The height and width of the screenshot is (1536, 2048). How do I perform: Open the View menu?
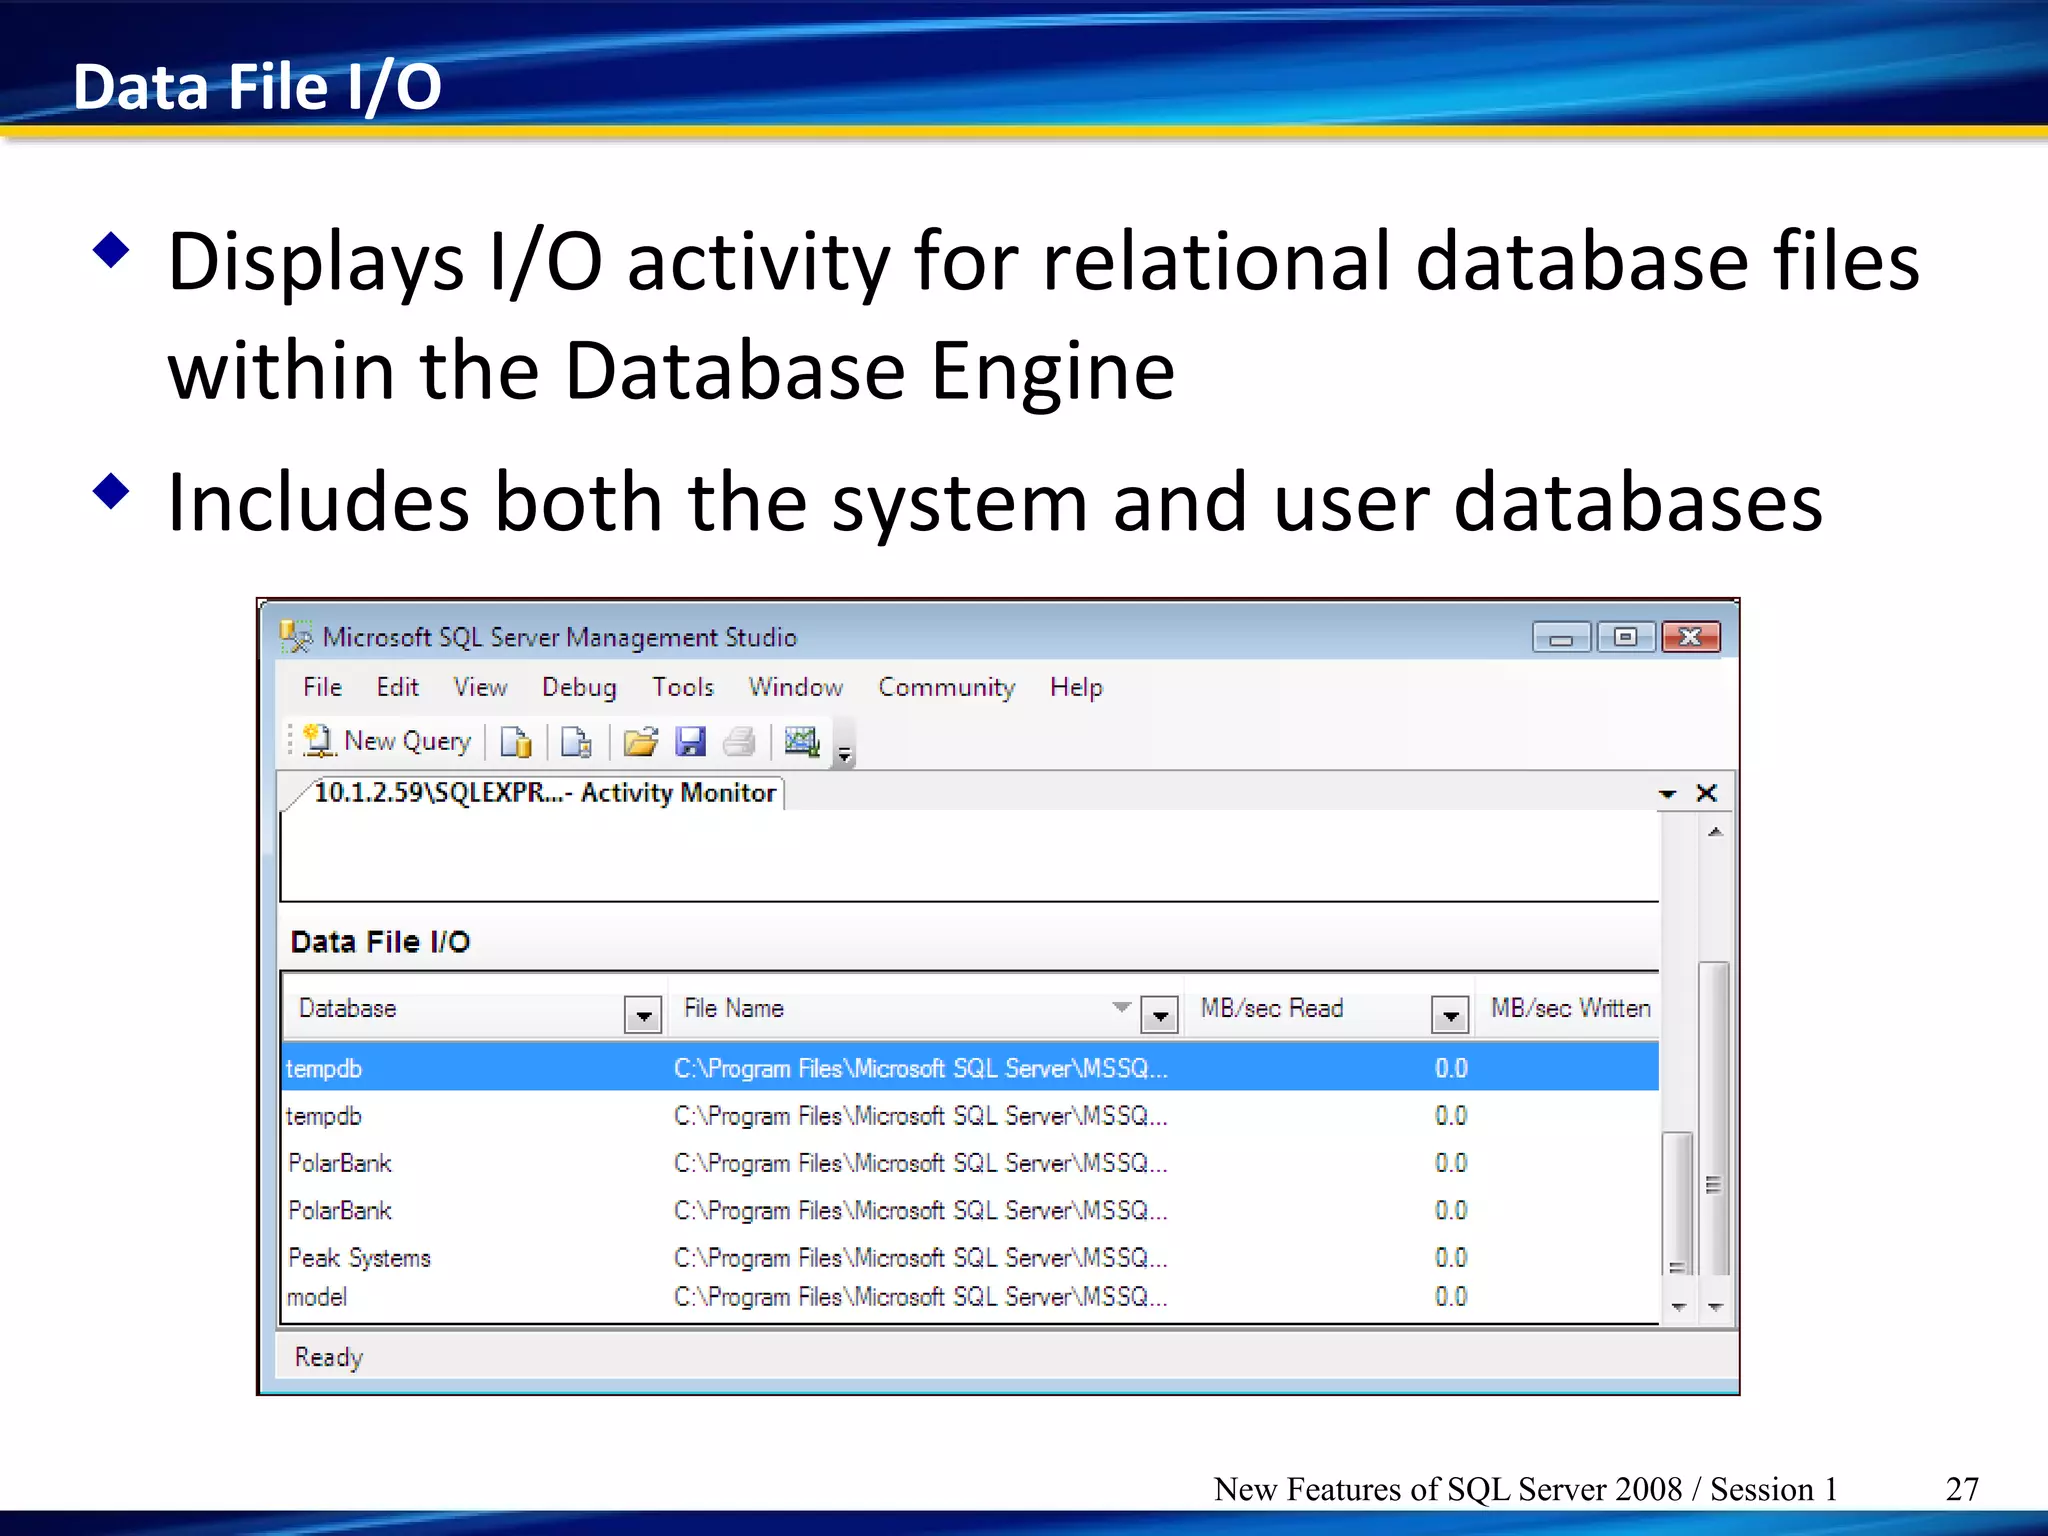pos(480,687)
